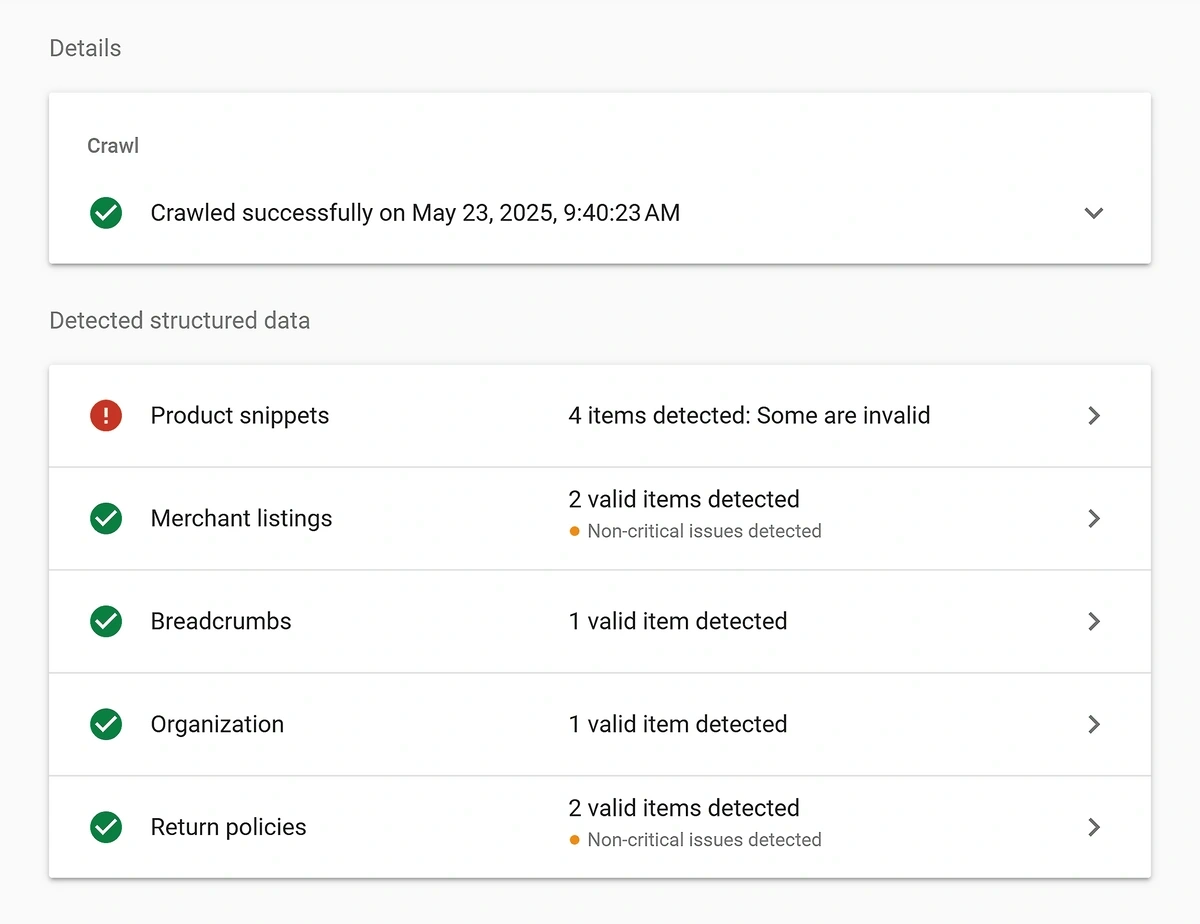1200x924 pixels.
Task: Click the orange warning dot under Return policies
Action: point(574,840)
